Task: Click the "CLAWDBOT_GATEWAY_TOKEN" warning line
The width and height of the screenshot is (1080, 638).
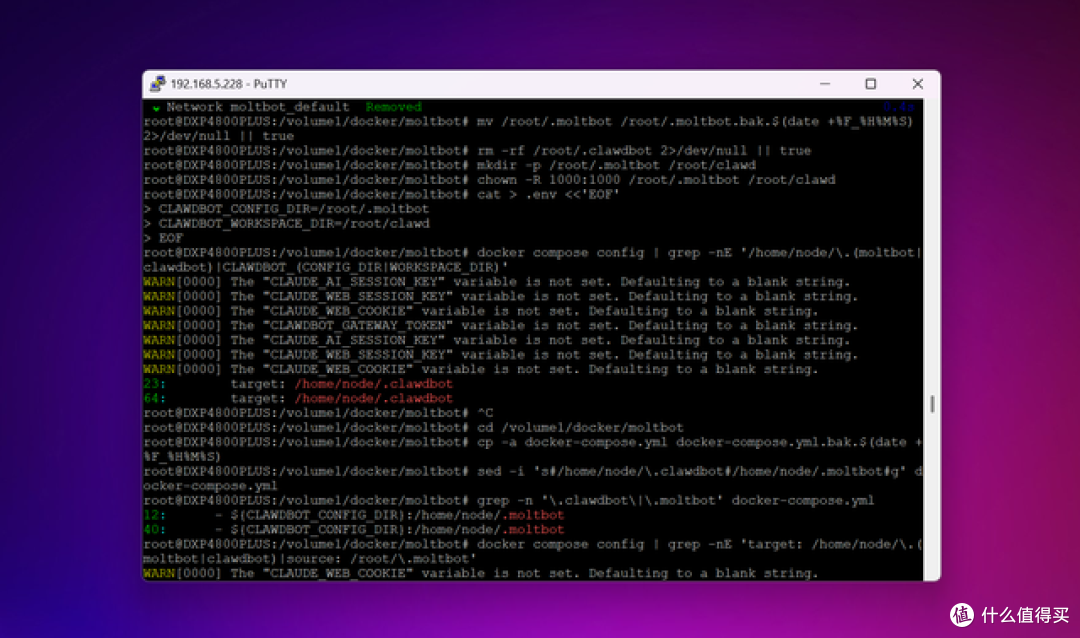Action: click(501, 325)
